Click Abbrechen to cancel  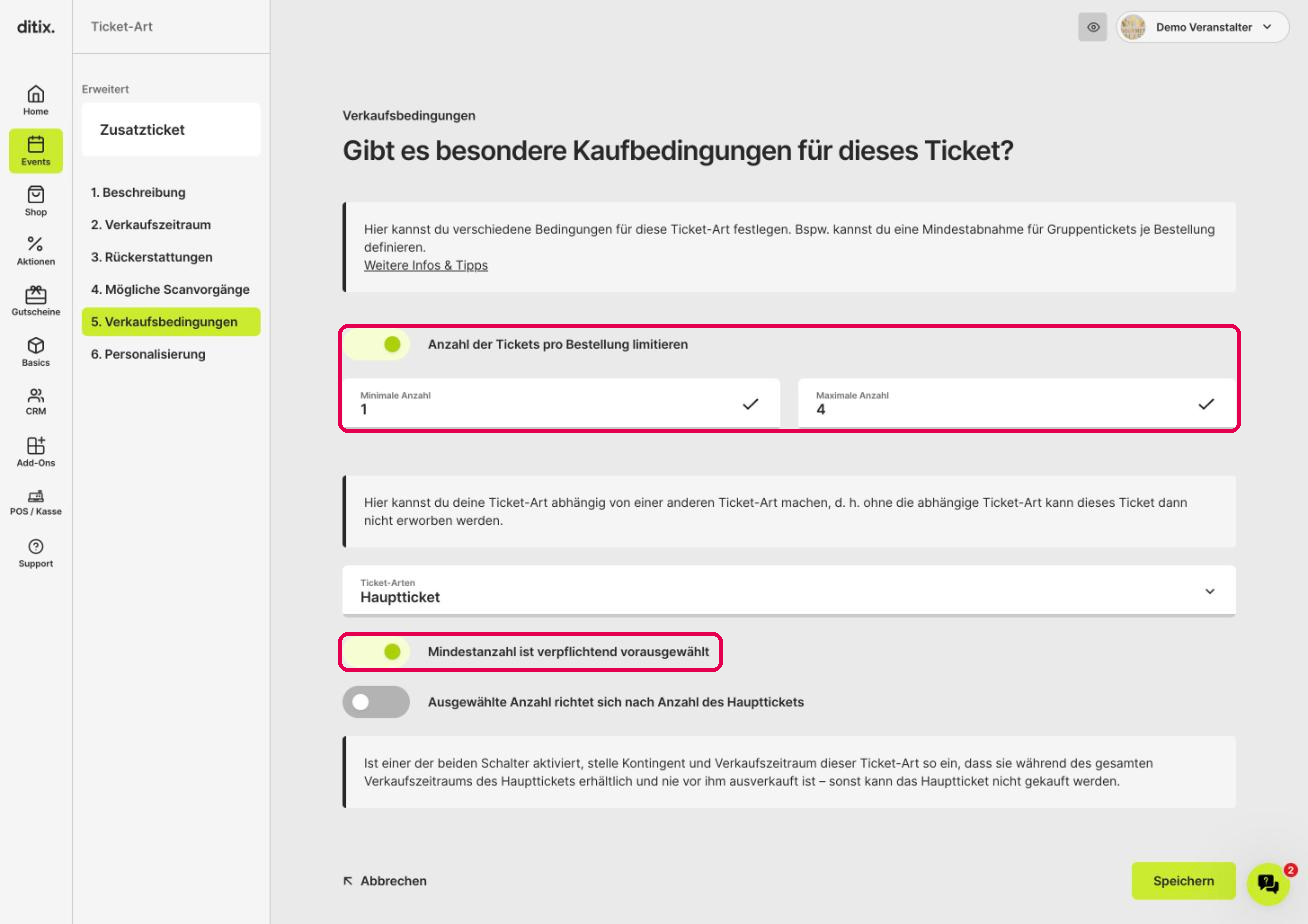pos(385,881)
